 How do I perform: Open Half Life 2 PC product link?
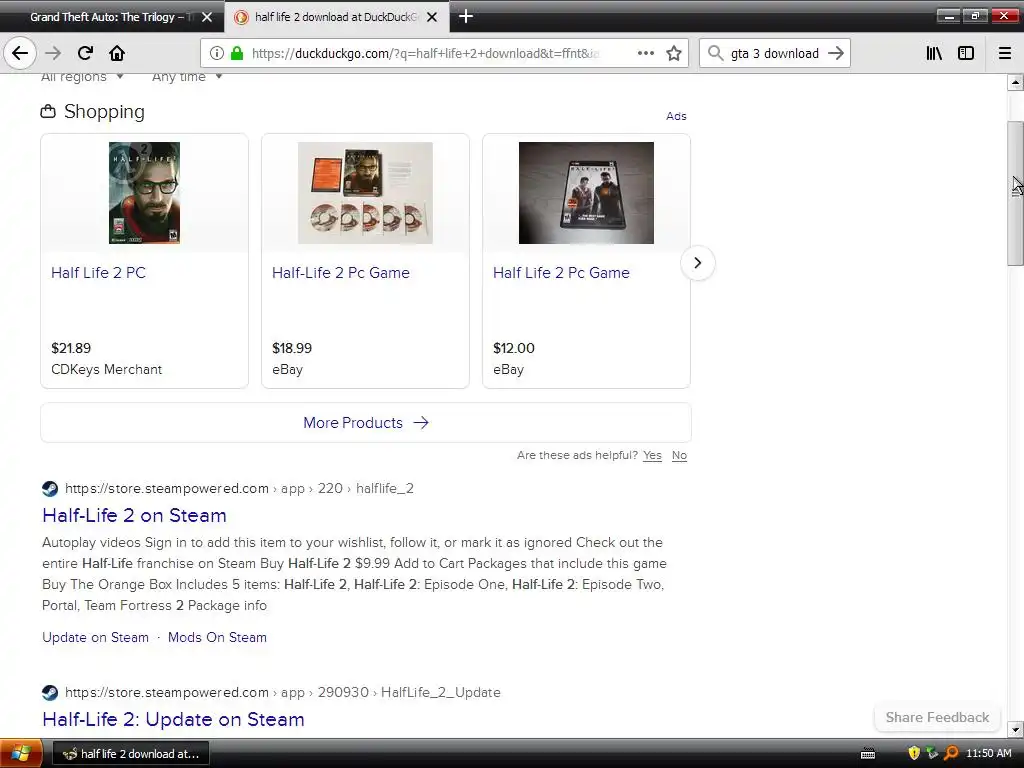[99, 272]
